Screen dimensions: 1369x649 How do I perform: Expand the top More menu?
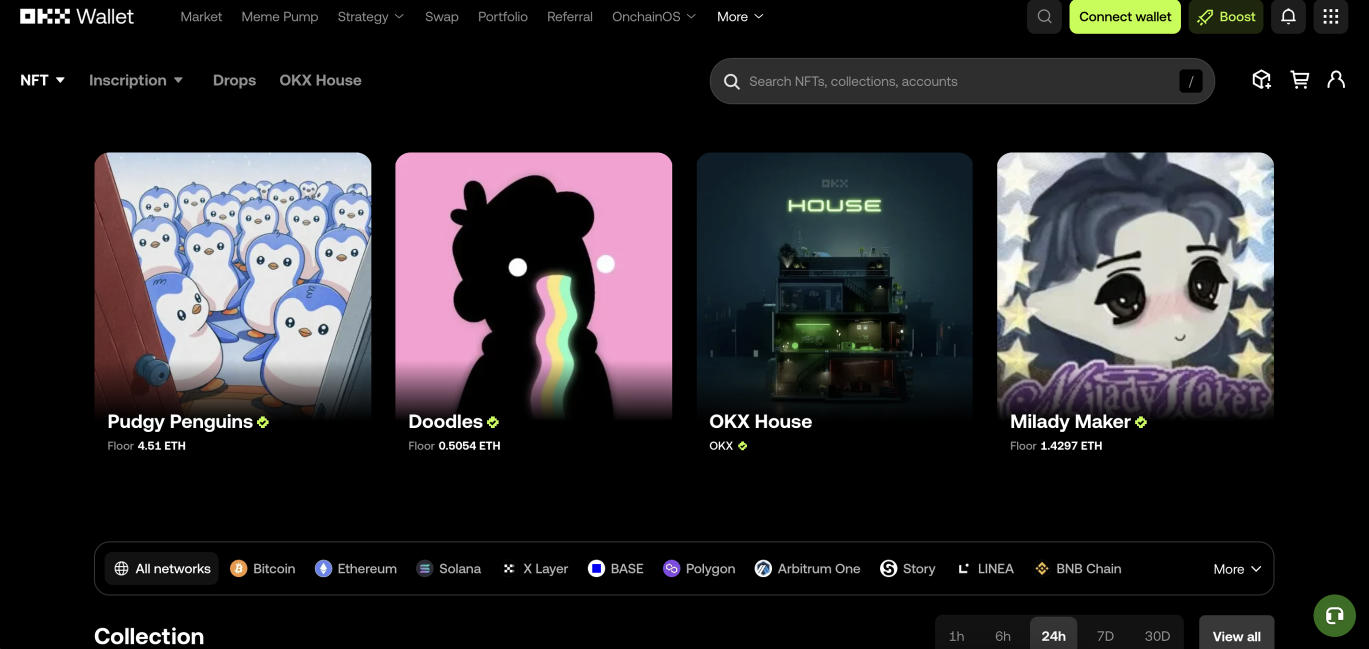point(740,17)
